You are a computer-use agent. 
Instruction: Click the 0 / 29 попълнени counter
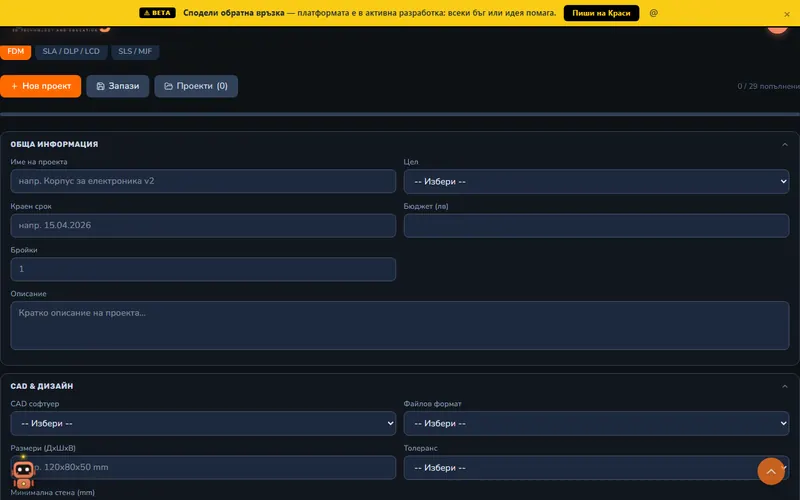point(768,86)
